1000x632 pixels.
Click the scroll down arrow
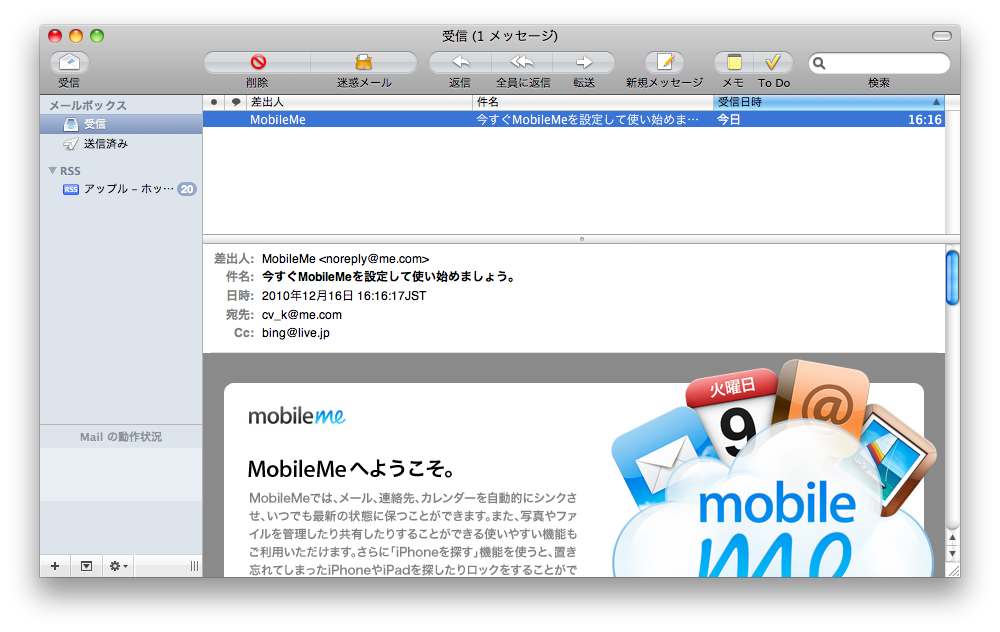952,554
